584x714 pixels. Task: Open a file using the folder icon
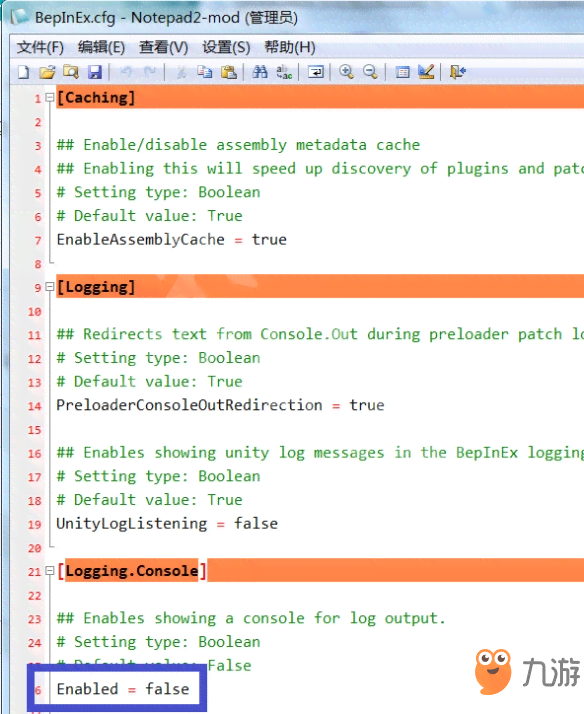tap(47, 72)
